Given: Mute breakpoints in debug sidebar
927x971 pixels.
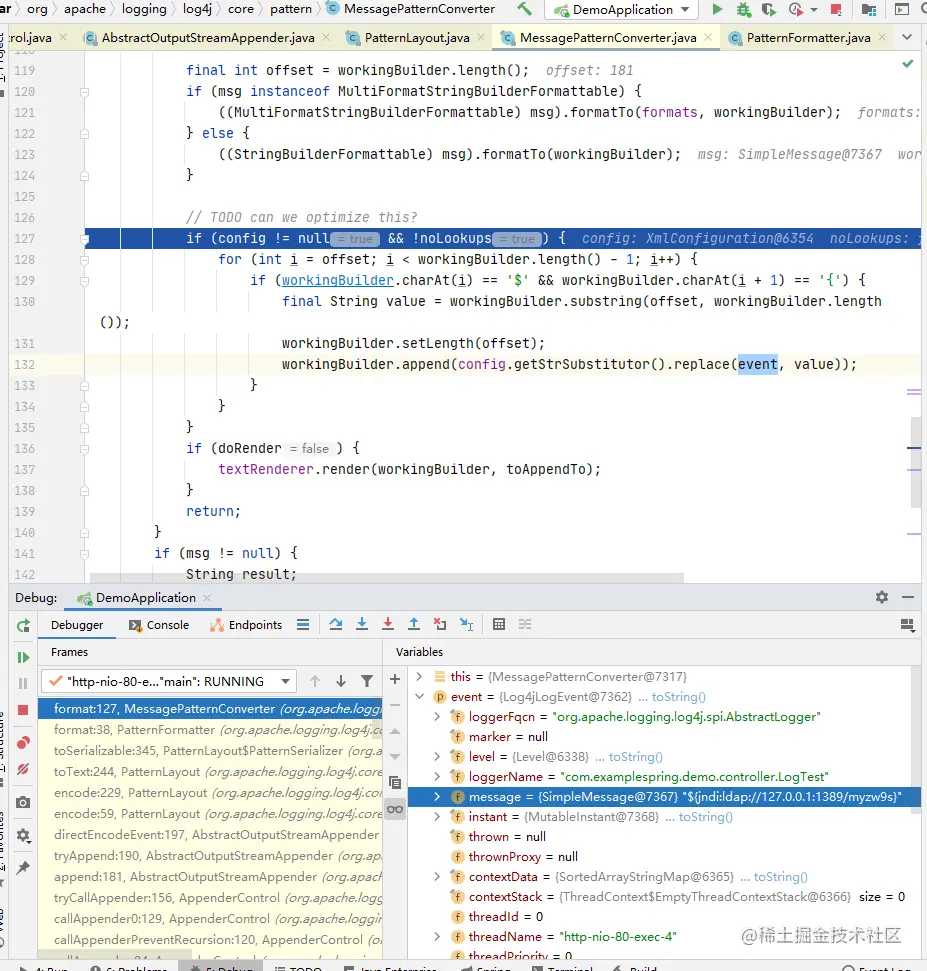Looking at the screenshot, I should coord(23,769).
